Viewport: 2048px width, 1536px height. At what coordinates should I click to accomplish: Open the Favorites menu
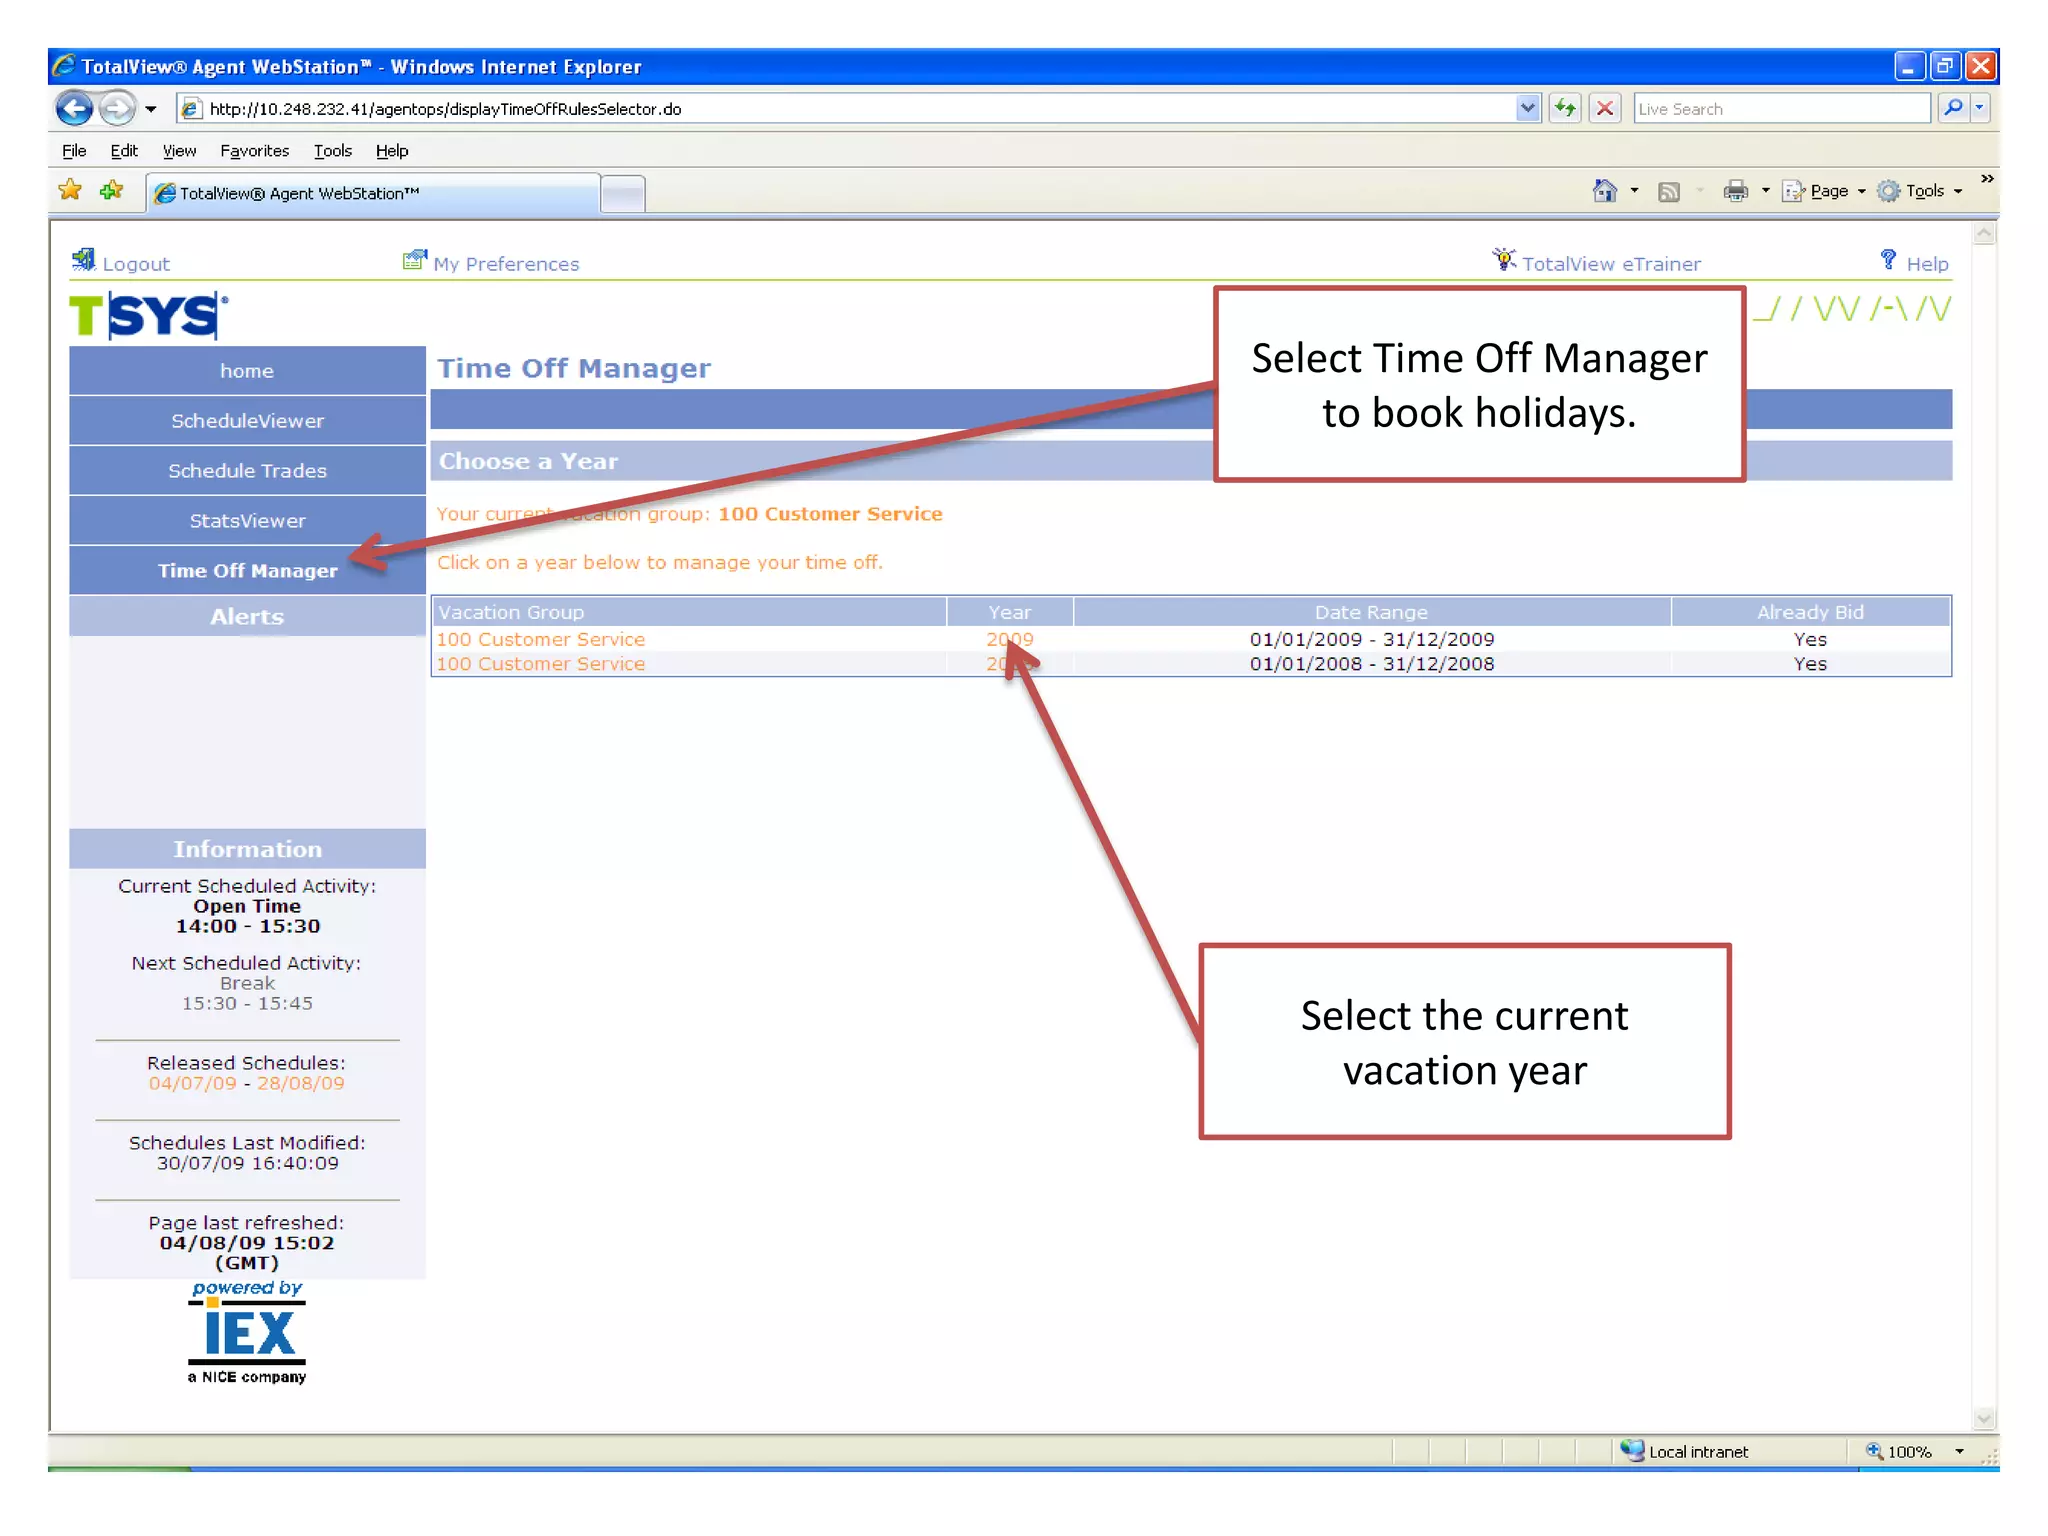[x=254, y=151]
